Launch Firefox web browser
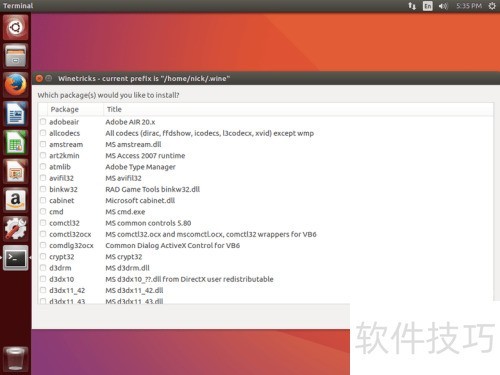The width and height of the screenshot is (500, 375). 15,85
